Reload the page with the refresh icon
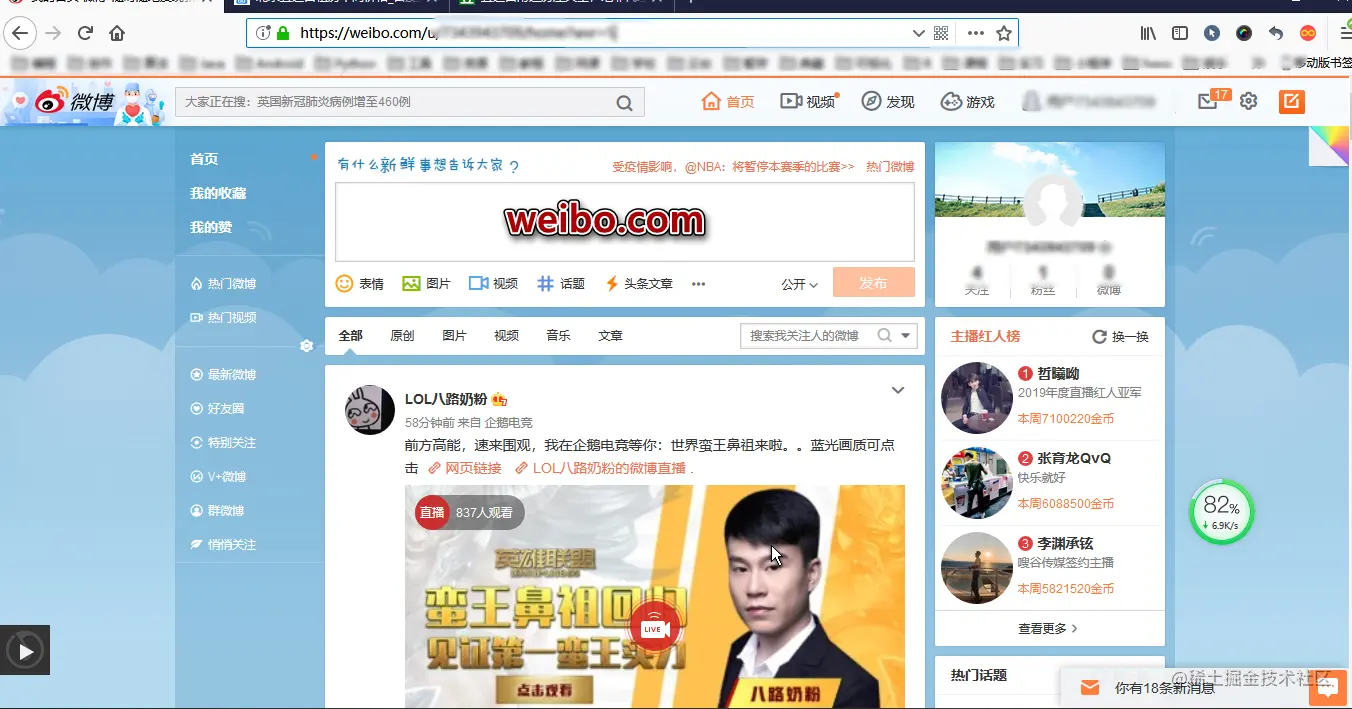The image size is (1352, 709). pos(86,33)
